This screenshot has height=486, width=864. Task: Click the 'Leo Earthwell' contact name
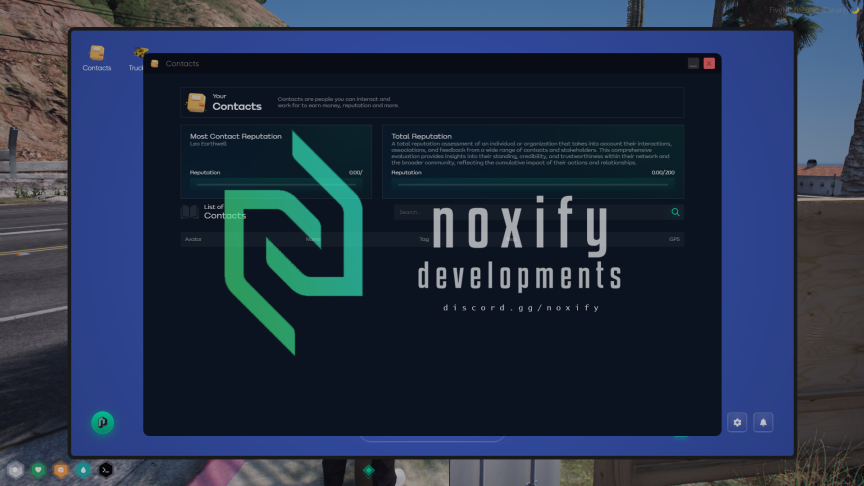(x=208, y=144)
